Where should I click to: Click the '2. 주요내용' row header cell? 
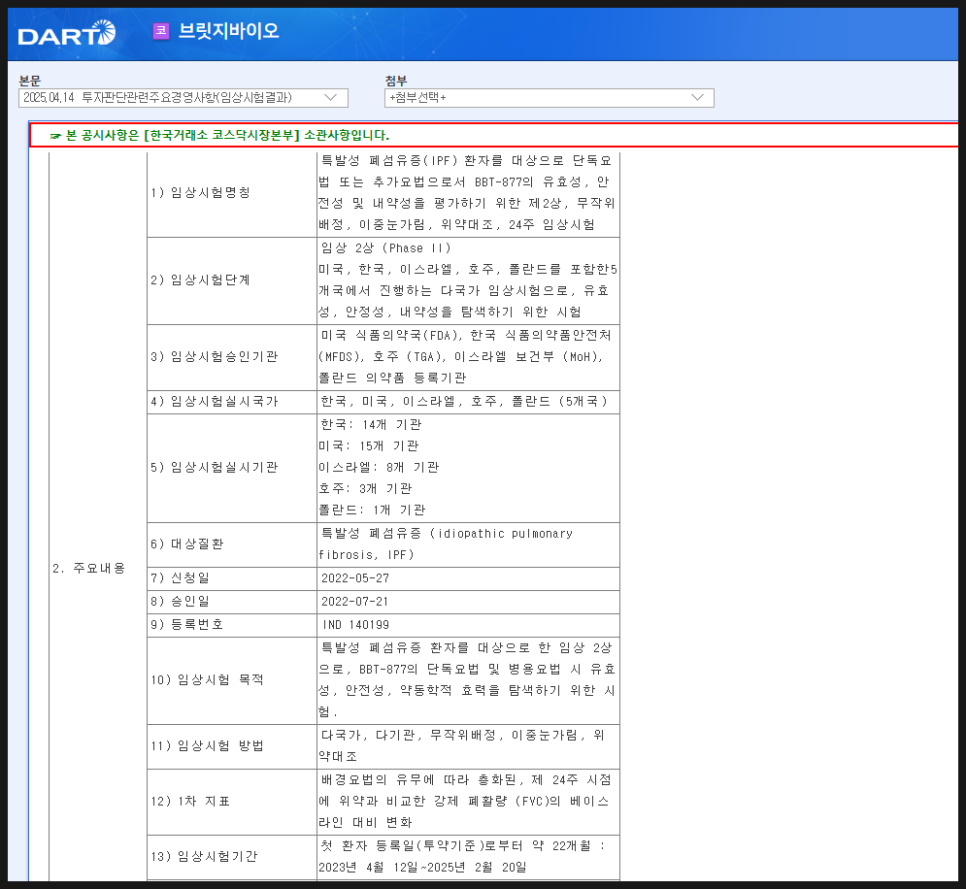[98, 516]
